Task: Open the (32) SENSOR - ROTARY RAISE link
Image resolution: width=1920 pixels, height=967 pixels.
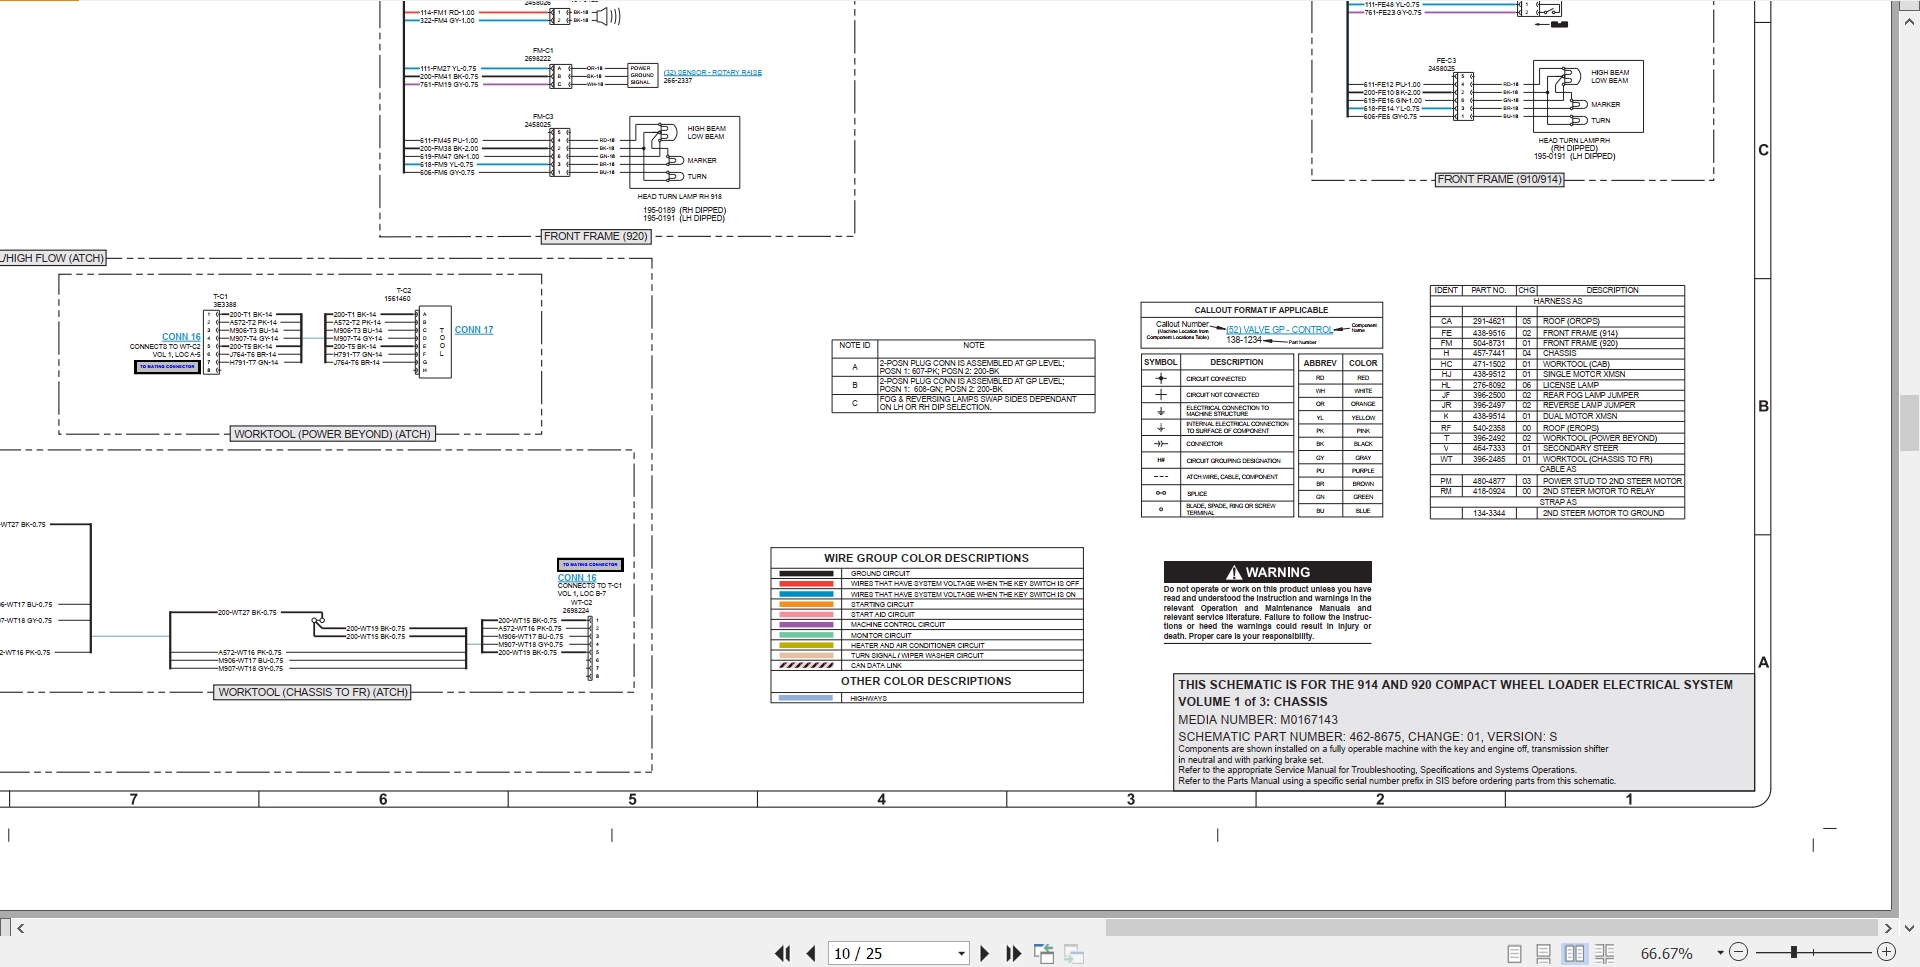Action: [x=713, y=72]
